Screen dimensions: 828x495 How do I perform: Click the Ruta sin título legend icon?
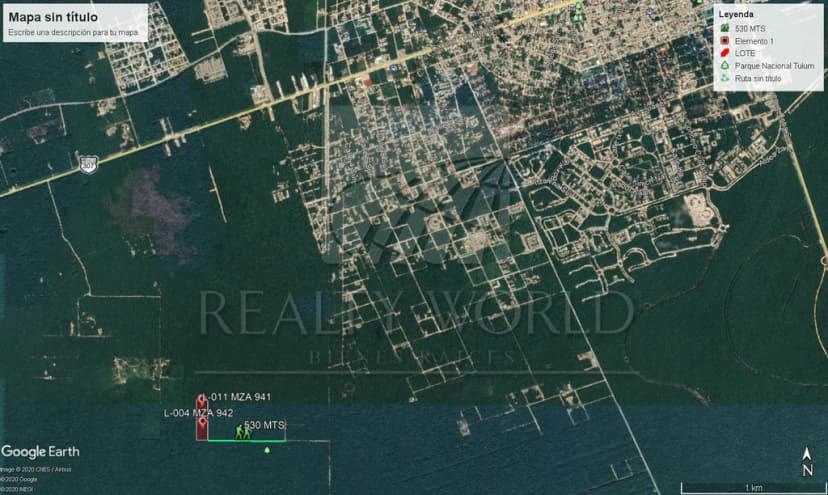pyautogui.click(x=725, y=77)
